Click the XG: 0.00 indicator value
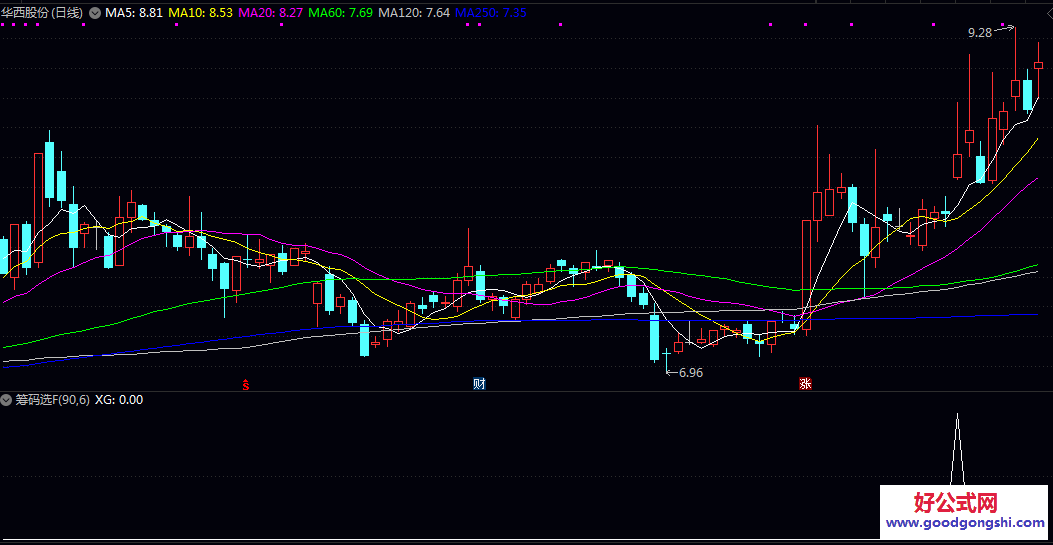 [x=119, y=400]
